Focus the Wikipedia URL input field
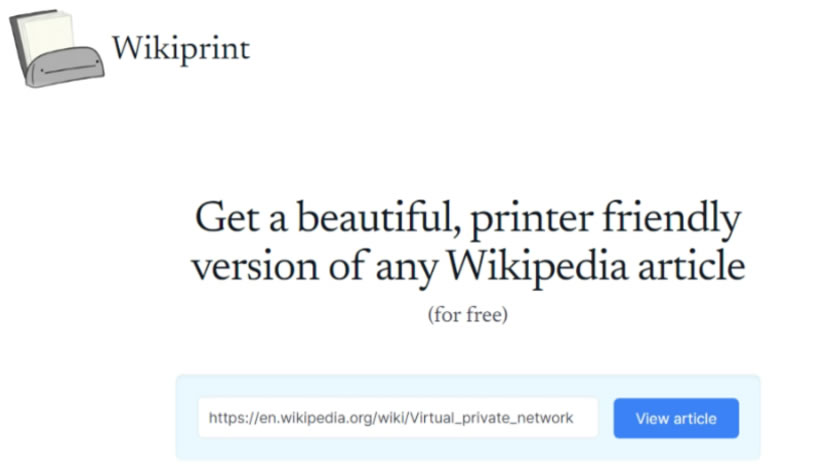The height and width of the screenshot is (475, 830). coord(397,418)
